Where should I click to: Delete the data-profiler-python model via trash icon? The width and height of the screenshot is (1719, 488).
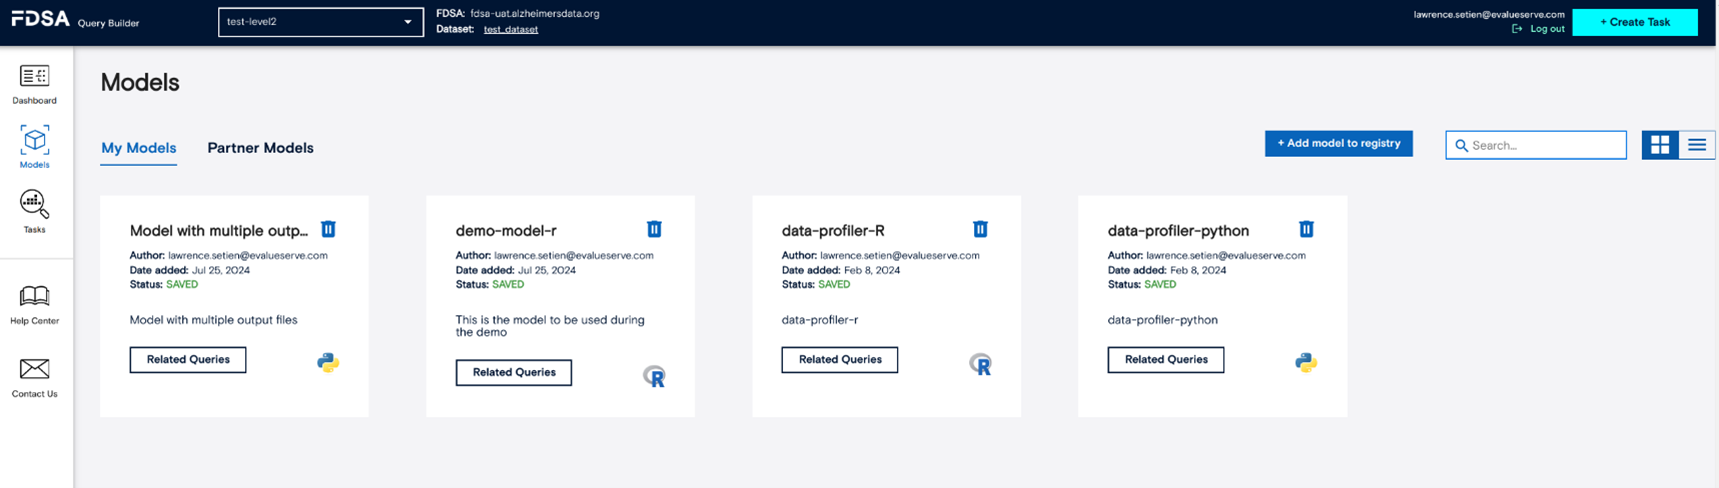(x=1306, y=229)
